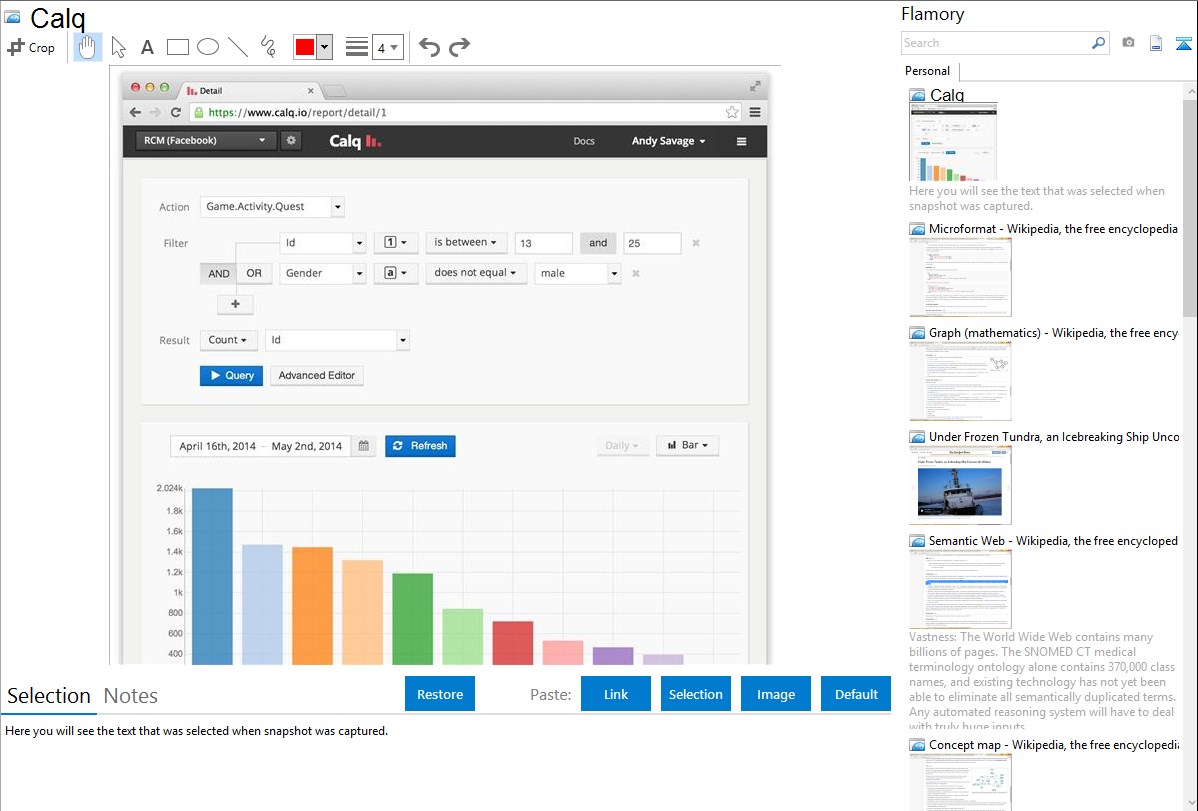Click the document page icon
Screen dimensions: 1198x811
point(1156,43)
